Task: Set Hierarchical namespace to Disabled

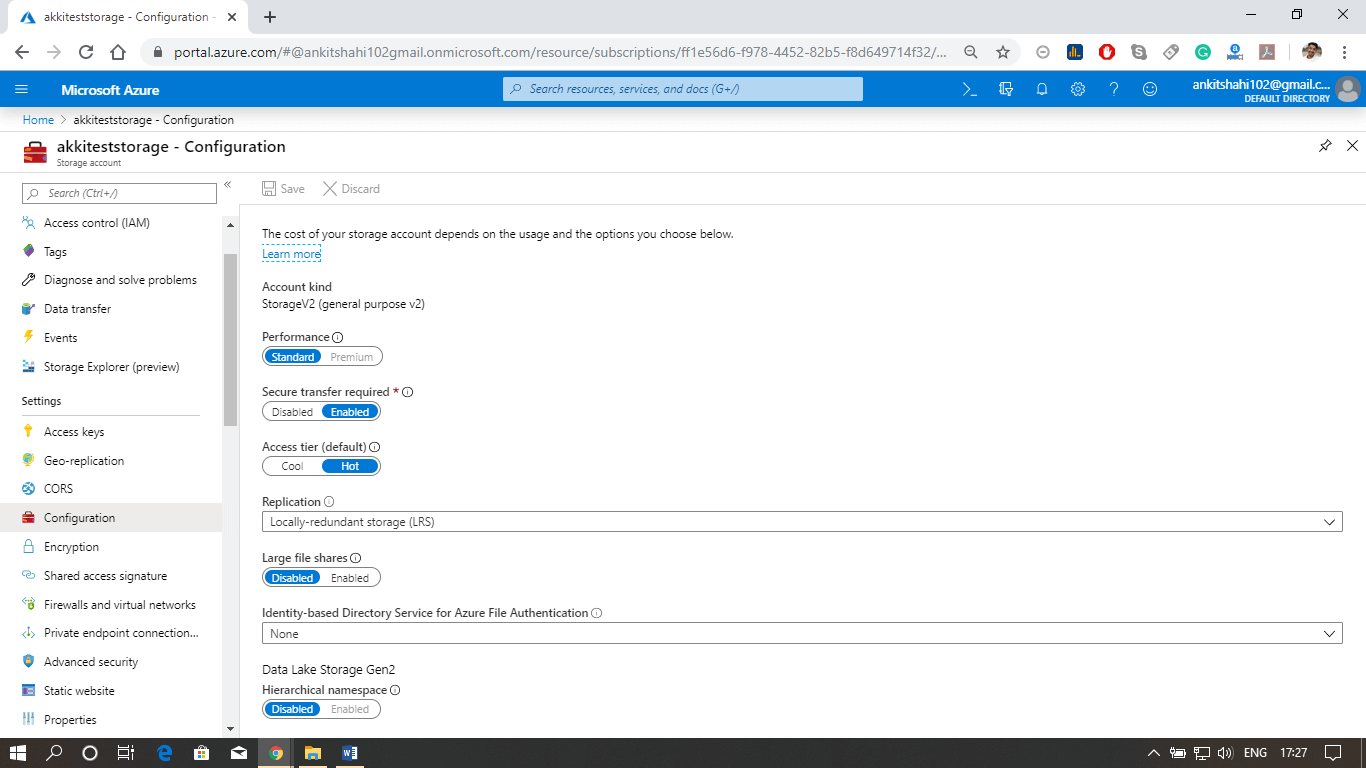Action: pyautogui.click(x=293, y=709)
